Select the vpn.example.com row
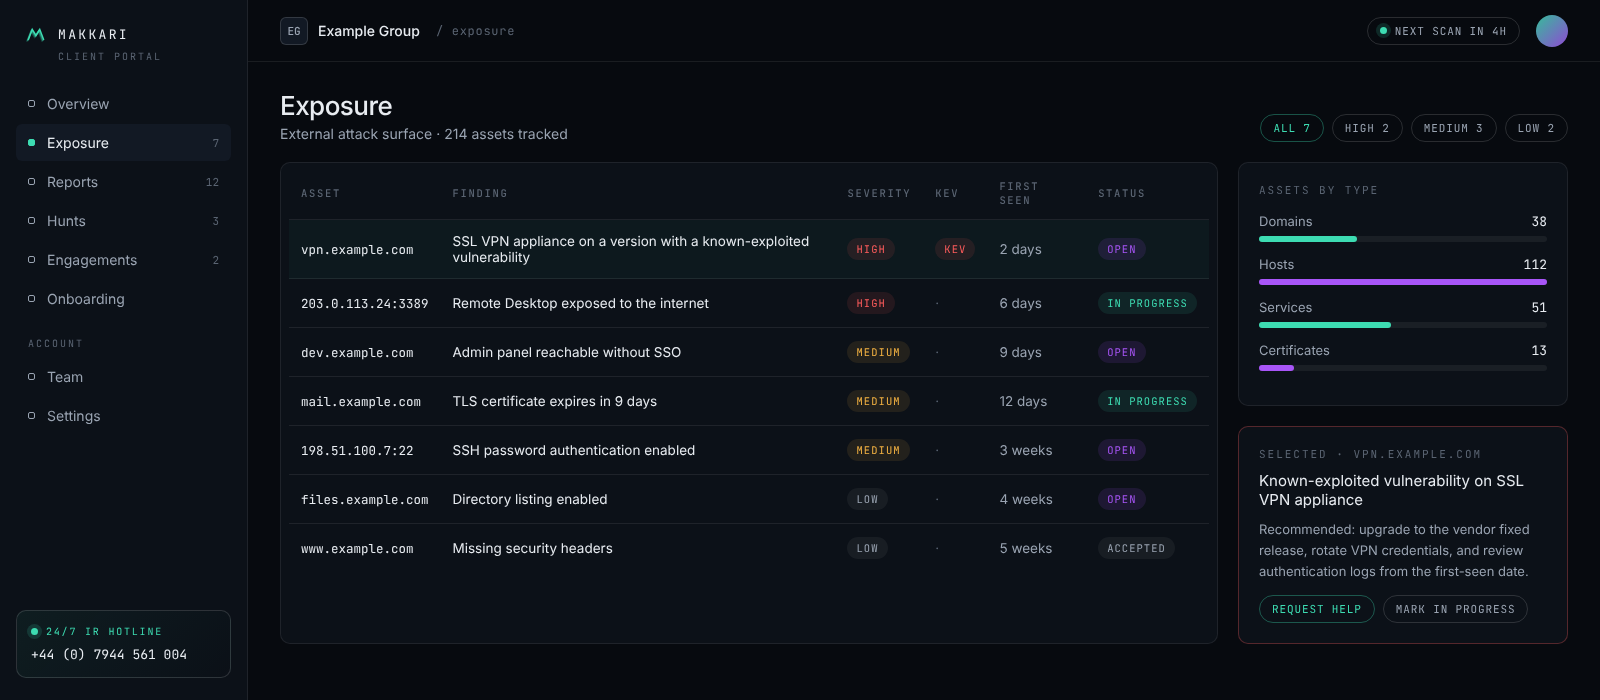Viewport: 1600px width, 700px height. click(749, 249)
